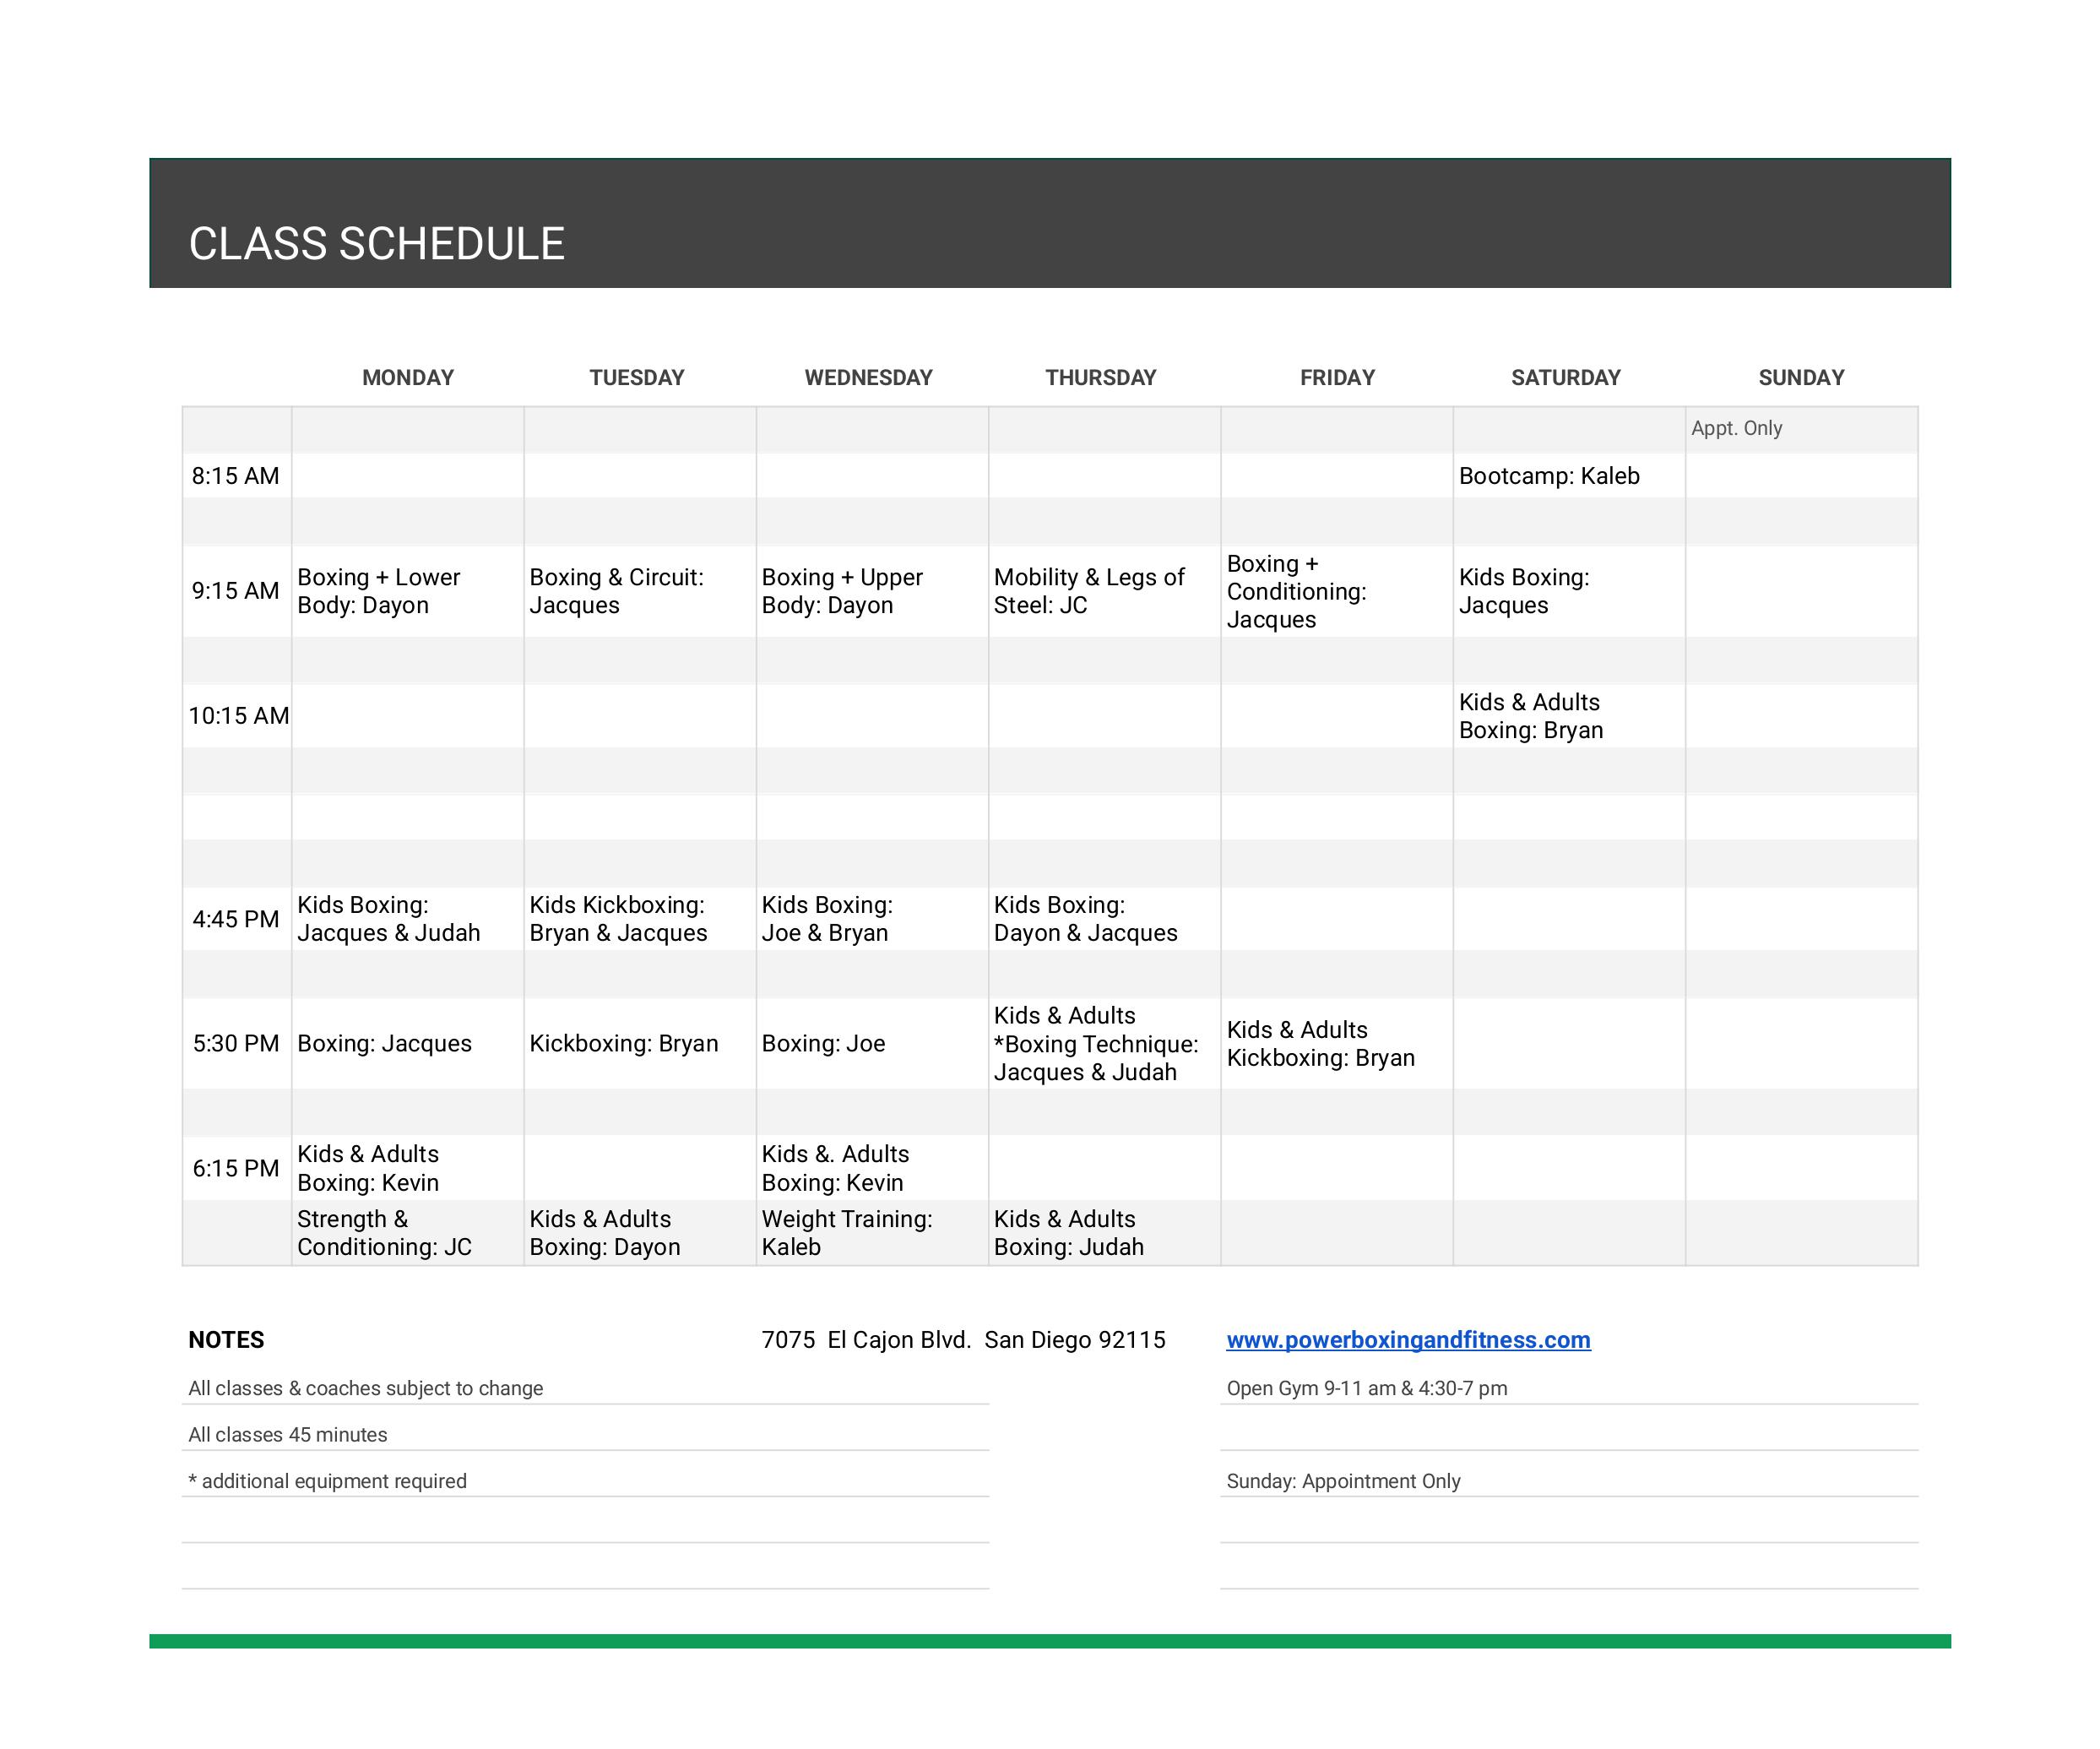Click the CLASS SCHEDULE title heading
Image resolution: width=2100 pixels, height=1749 pixels.
tap(376, 244)
